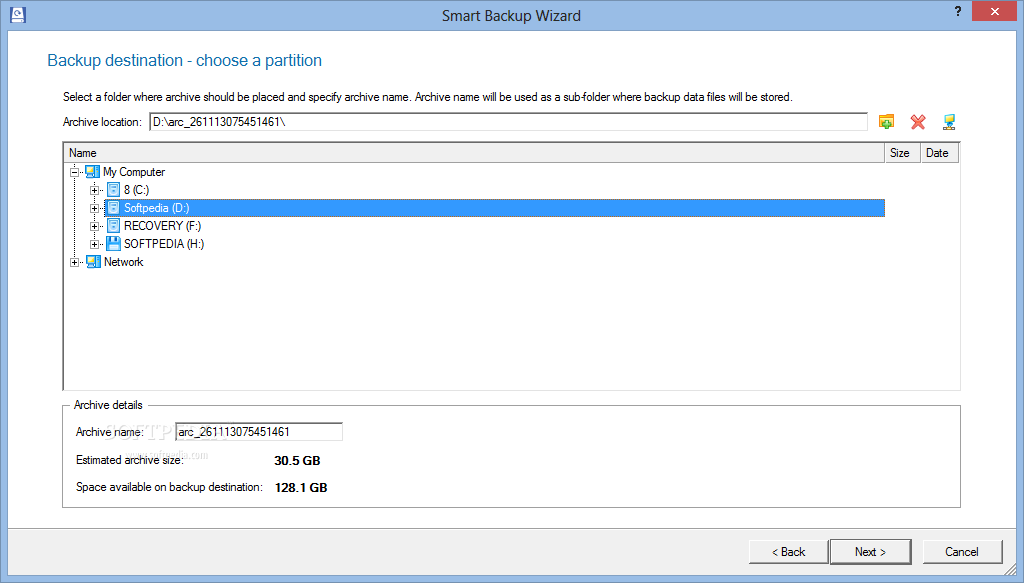Expand the SOFTPEDIA (H:) drive node
The width and height of the screenshot is (1024, 583).
pyautogui.click(x=95, y=244)
